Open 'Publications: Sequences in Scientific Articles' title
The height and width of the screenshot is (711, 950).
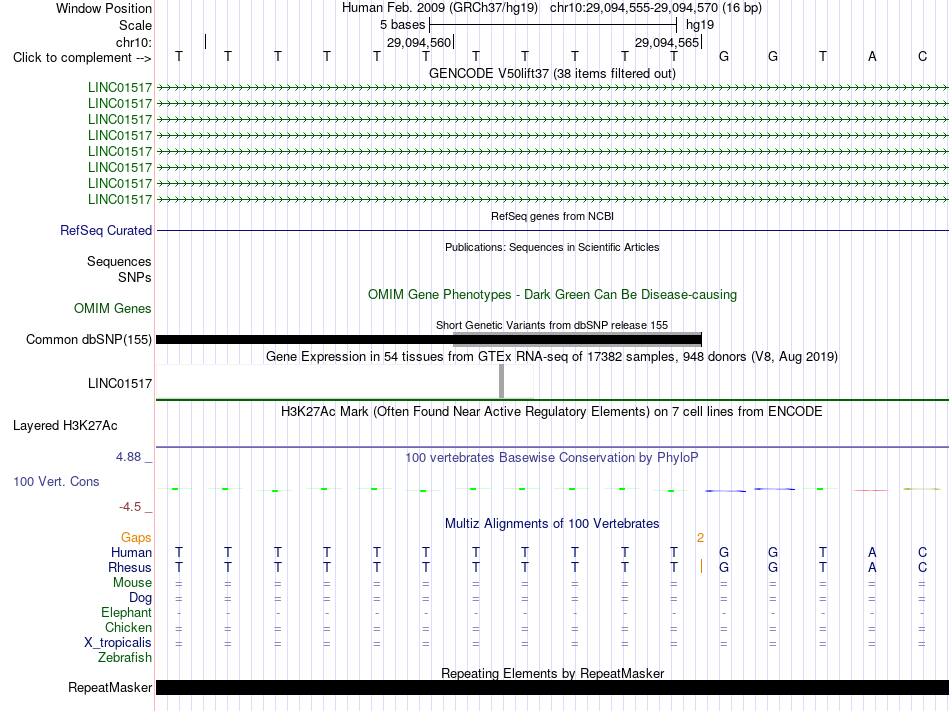click(x=552, y=247)
